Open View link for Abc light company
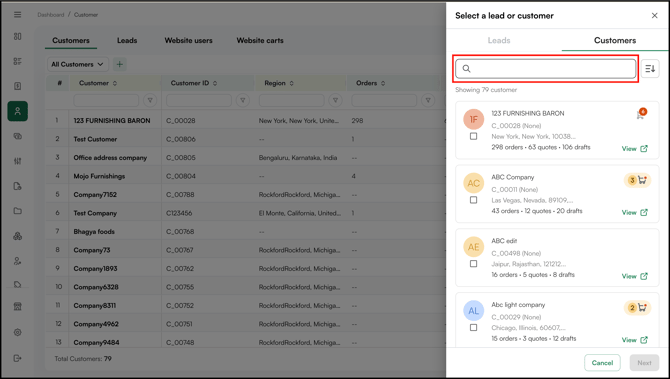This screenshot has width=670, height=379. pos(635,340)
